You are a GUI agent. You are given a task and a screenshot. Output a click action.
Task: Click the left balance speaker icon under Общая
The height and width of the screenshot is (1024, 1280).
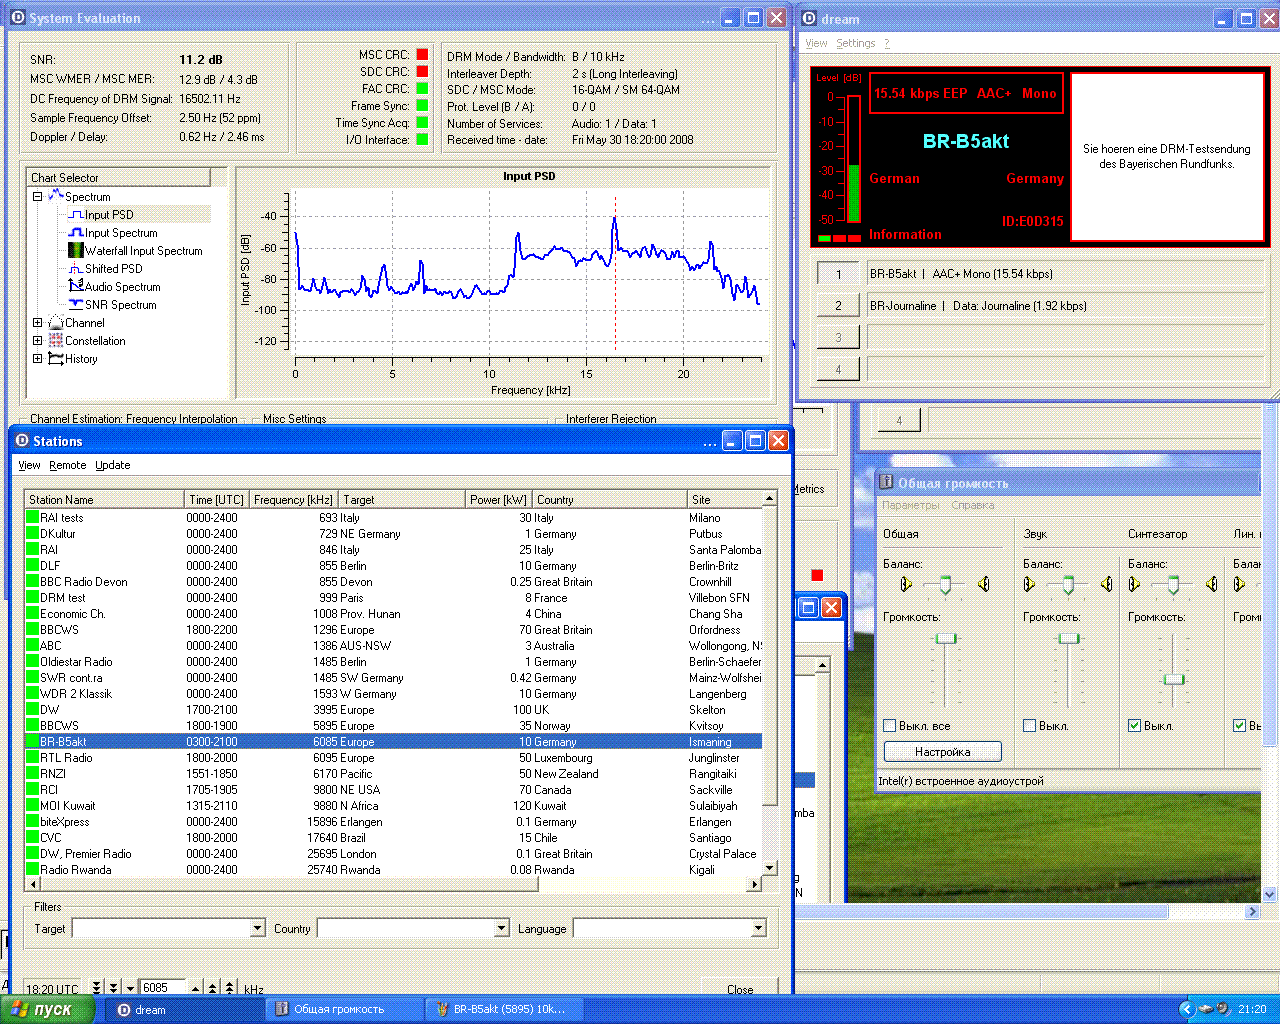pos(906,585)
